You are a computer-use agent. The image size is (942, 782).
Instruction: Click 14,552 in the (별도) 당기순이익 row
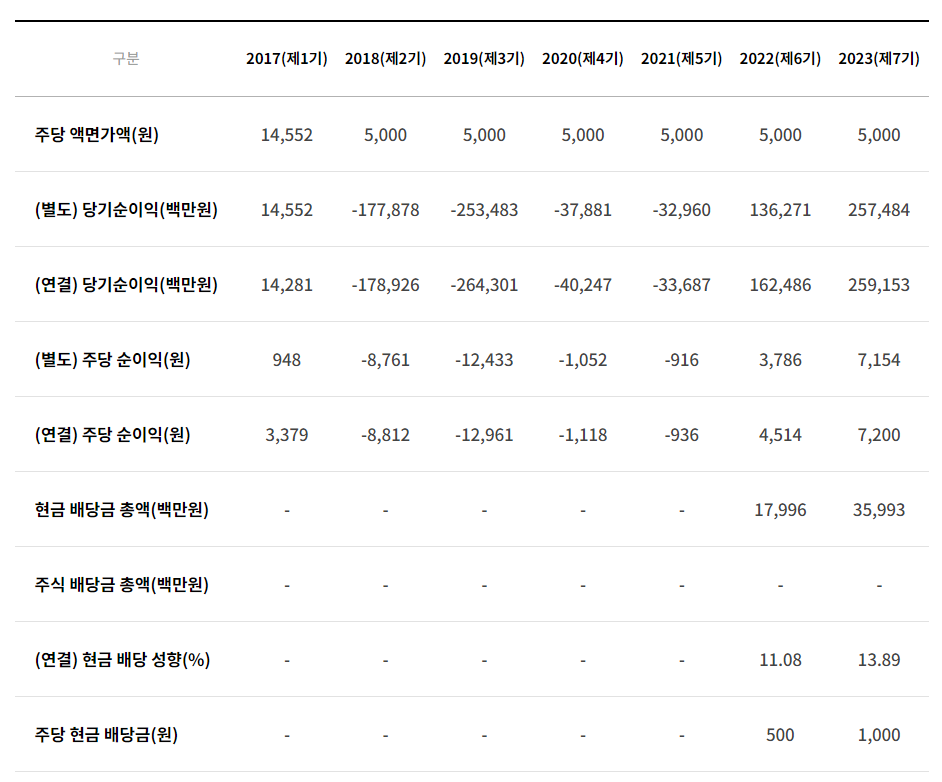pyautogui.click(x=287, y=210)
